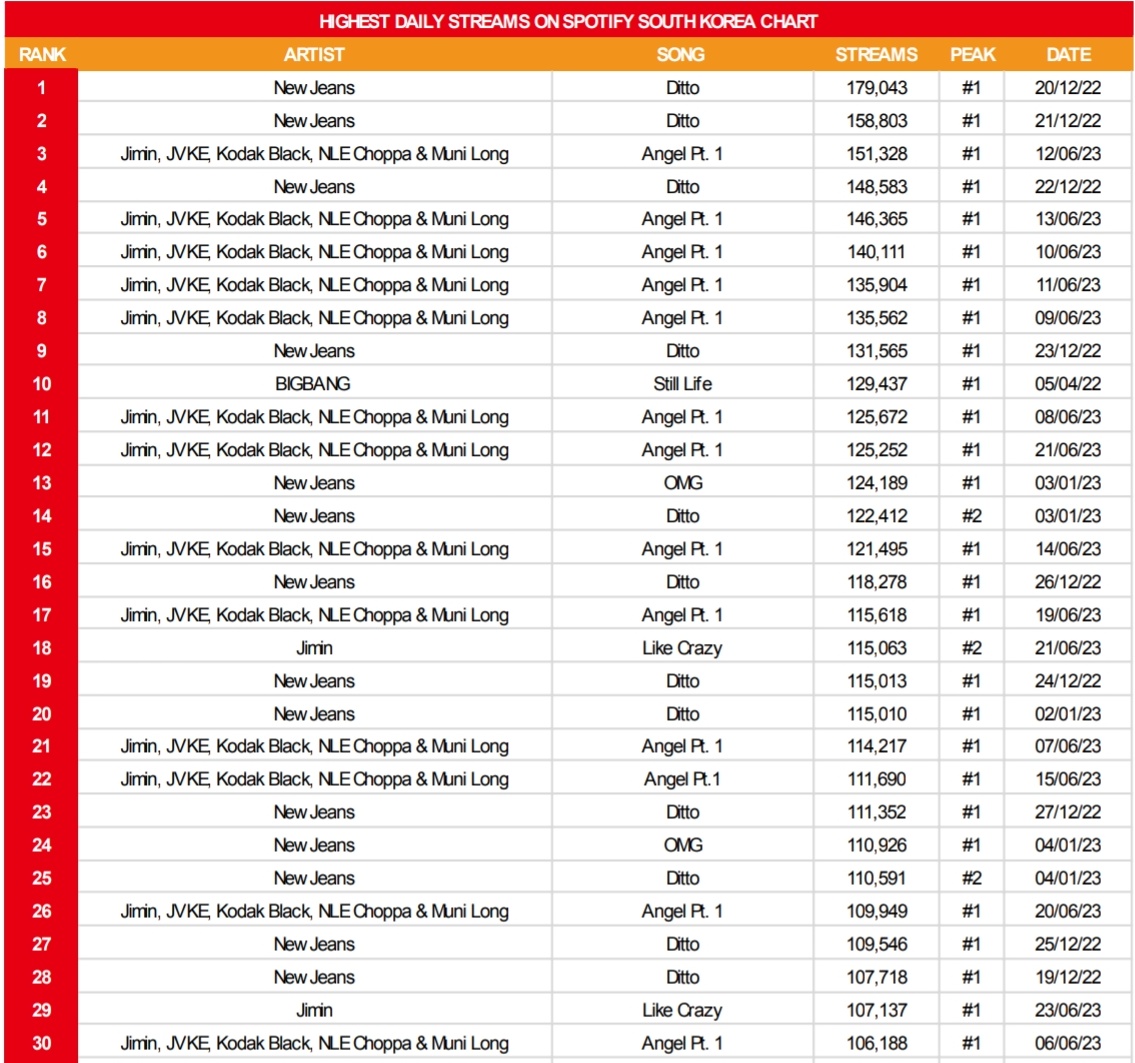Click the stream count 111,690

pyautogui.click(x=877, y=779)
